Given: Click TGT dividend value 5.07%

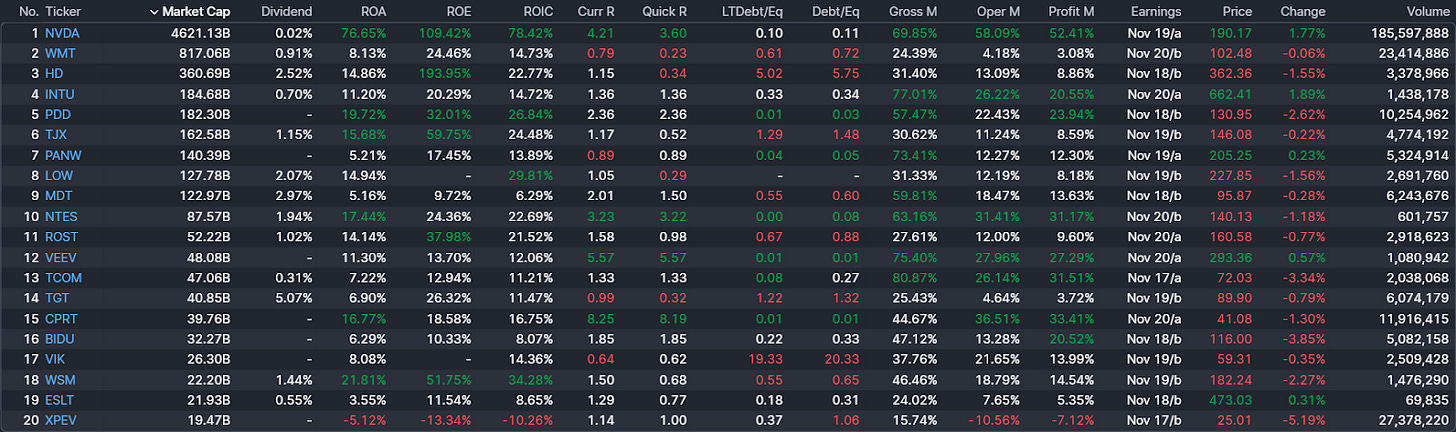Looking at the screenshot, I should tap(293, 298).
